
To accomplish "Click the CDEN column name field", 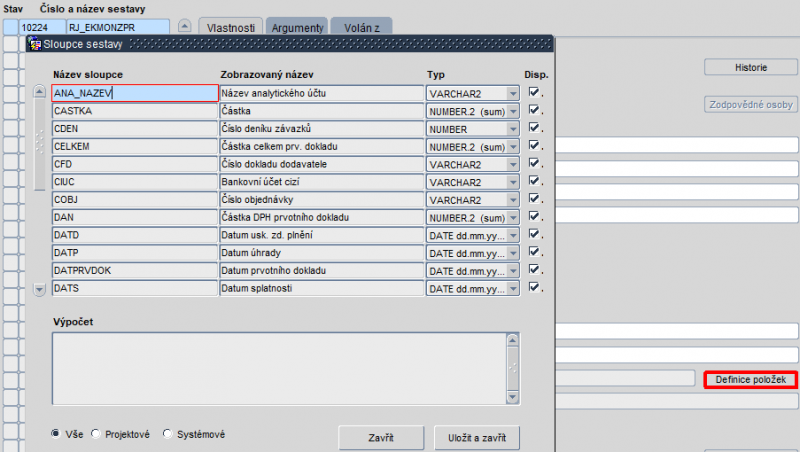I will coord(135,129).
